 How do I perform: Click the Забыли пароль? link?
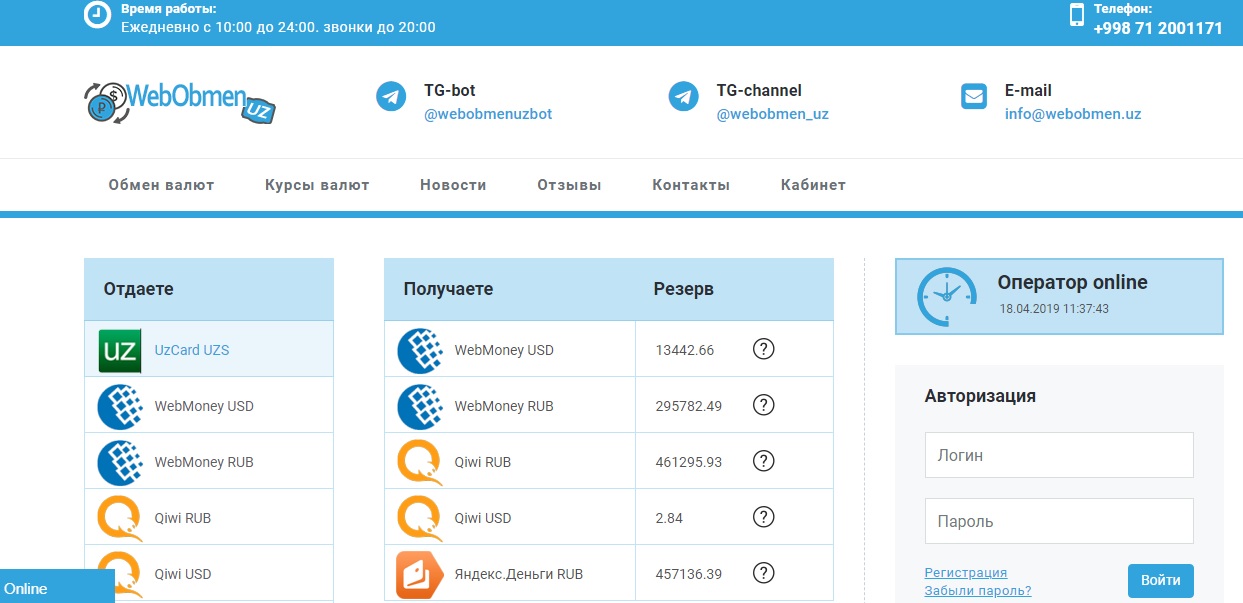tap(977, 591)
